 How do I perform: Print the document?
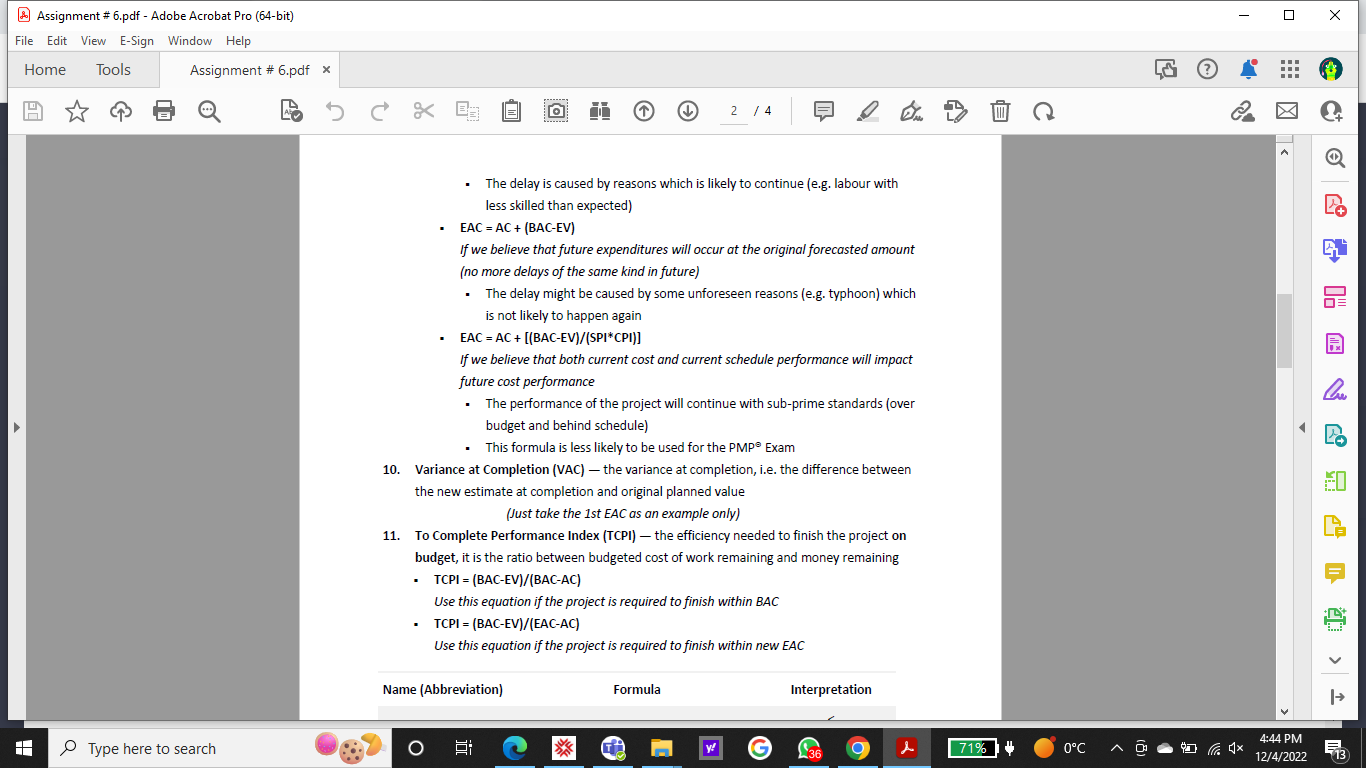(164, 110)
